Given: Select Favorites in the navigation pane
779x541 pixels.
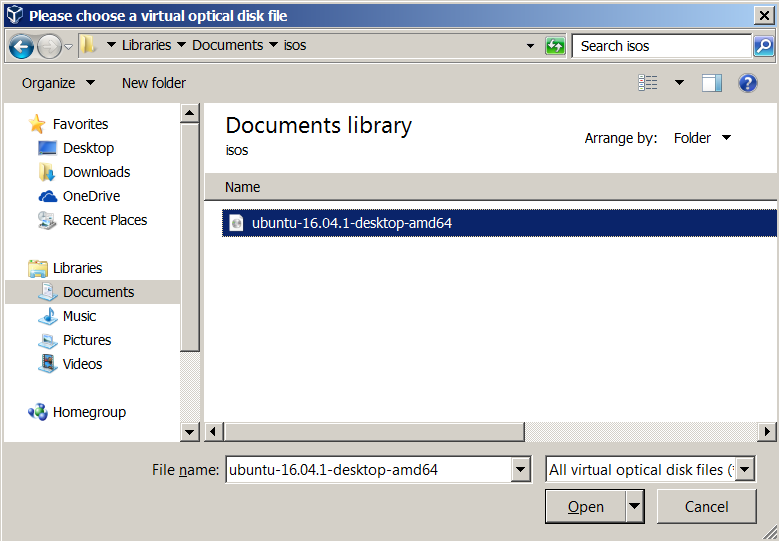Looking at the screenshot, I should 80,124.
